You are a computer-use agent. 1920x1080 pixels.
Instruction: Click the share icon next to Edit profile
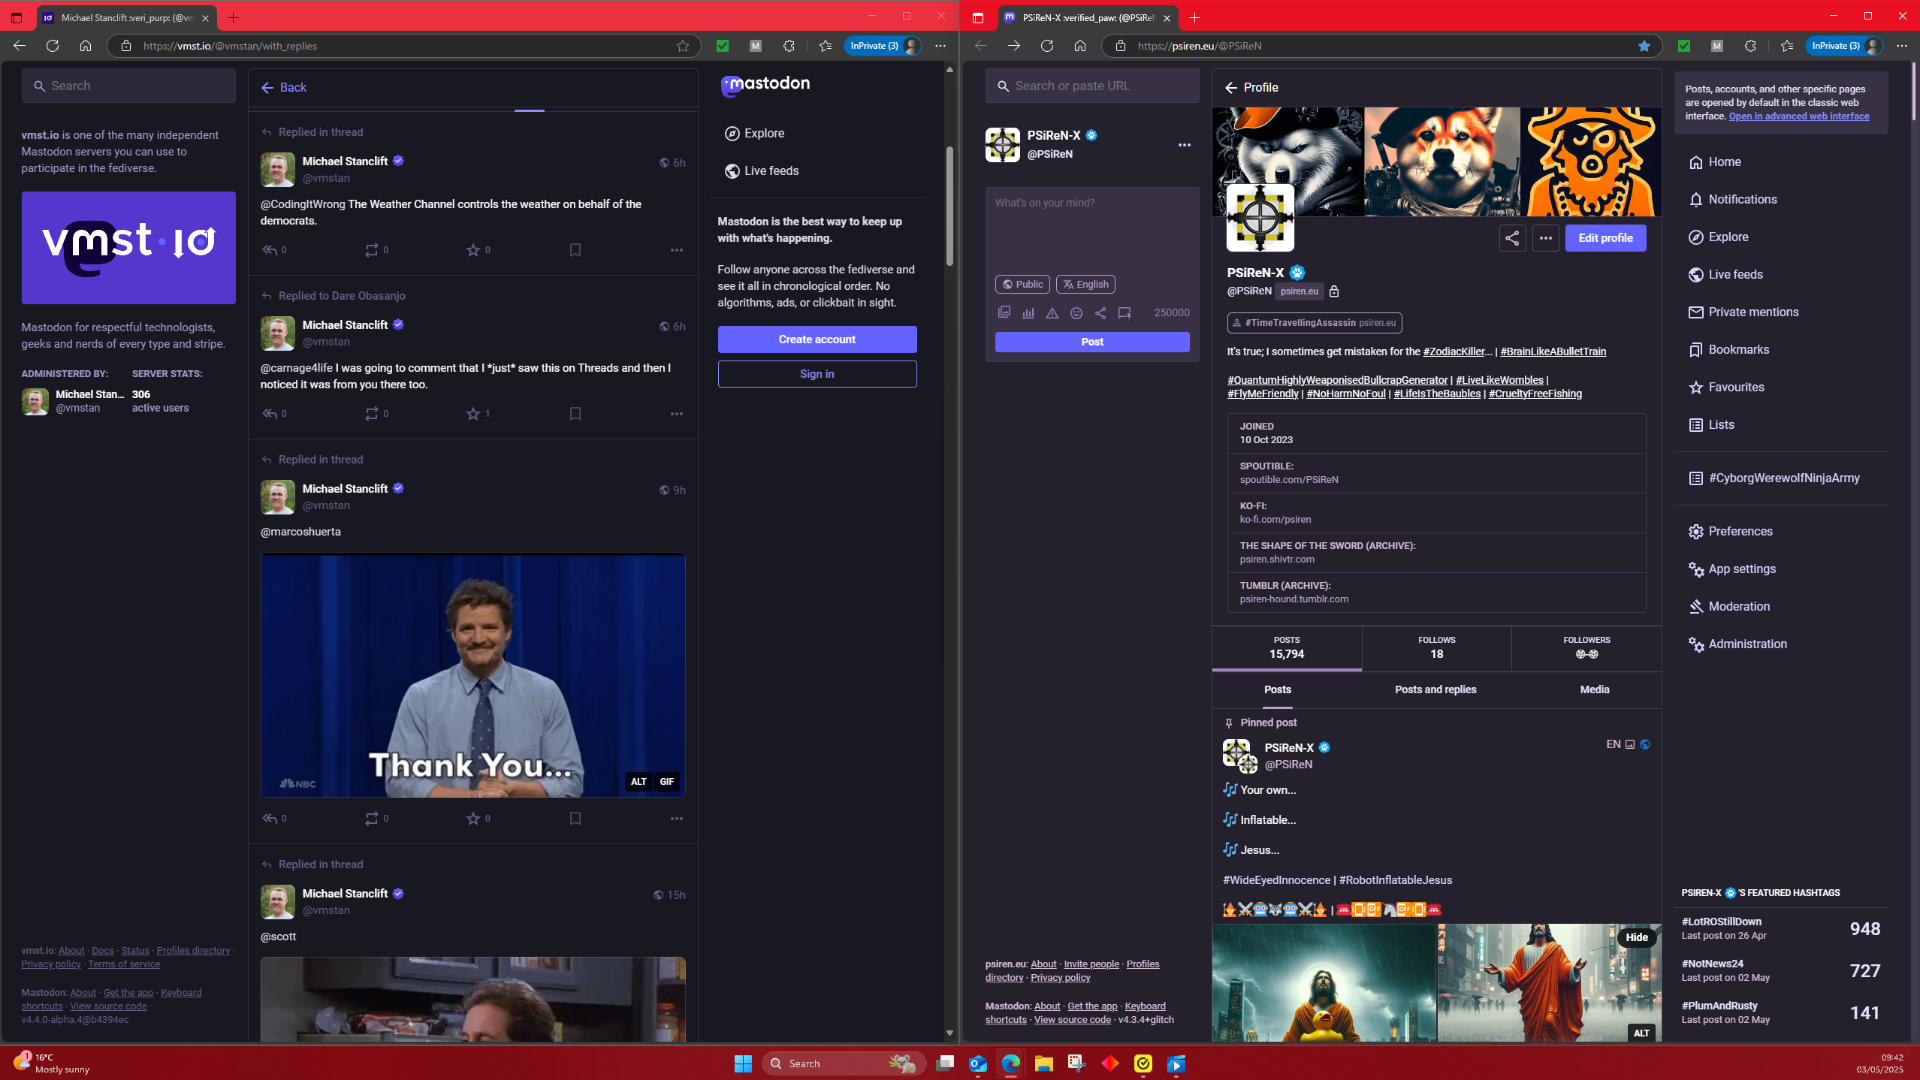1512,238
